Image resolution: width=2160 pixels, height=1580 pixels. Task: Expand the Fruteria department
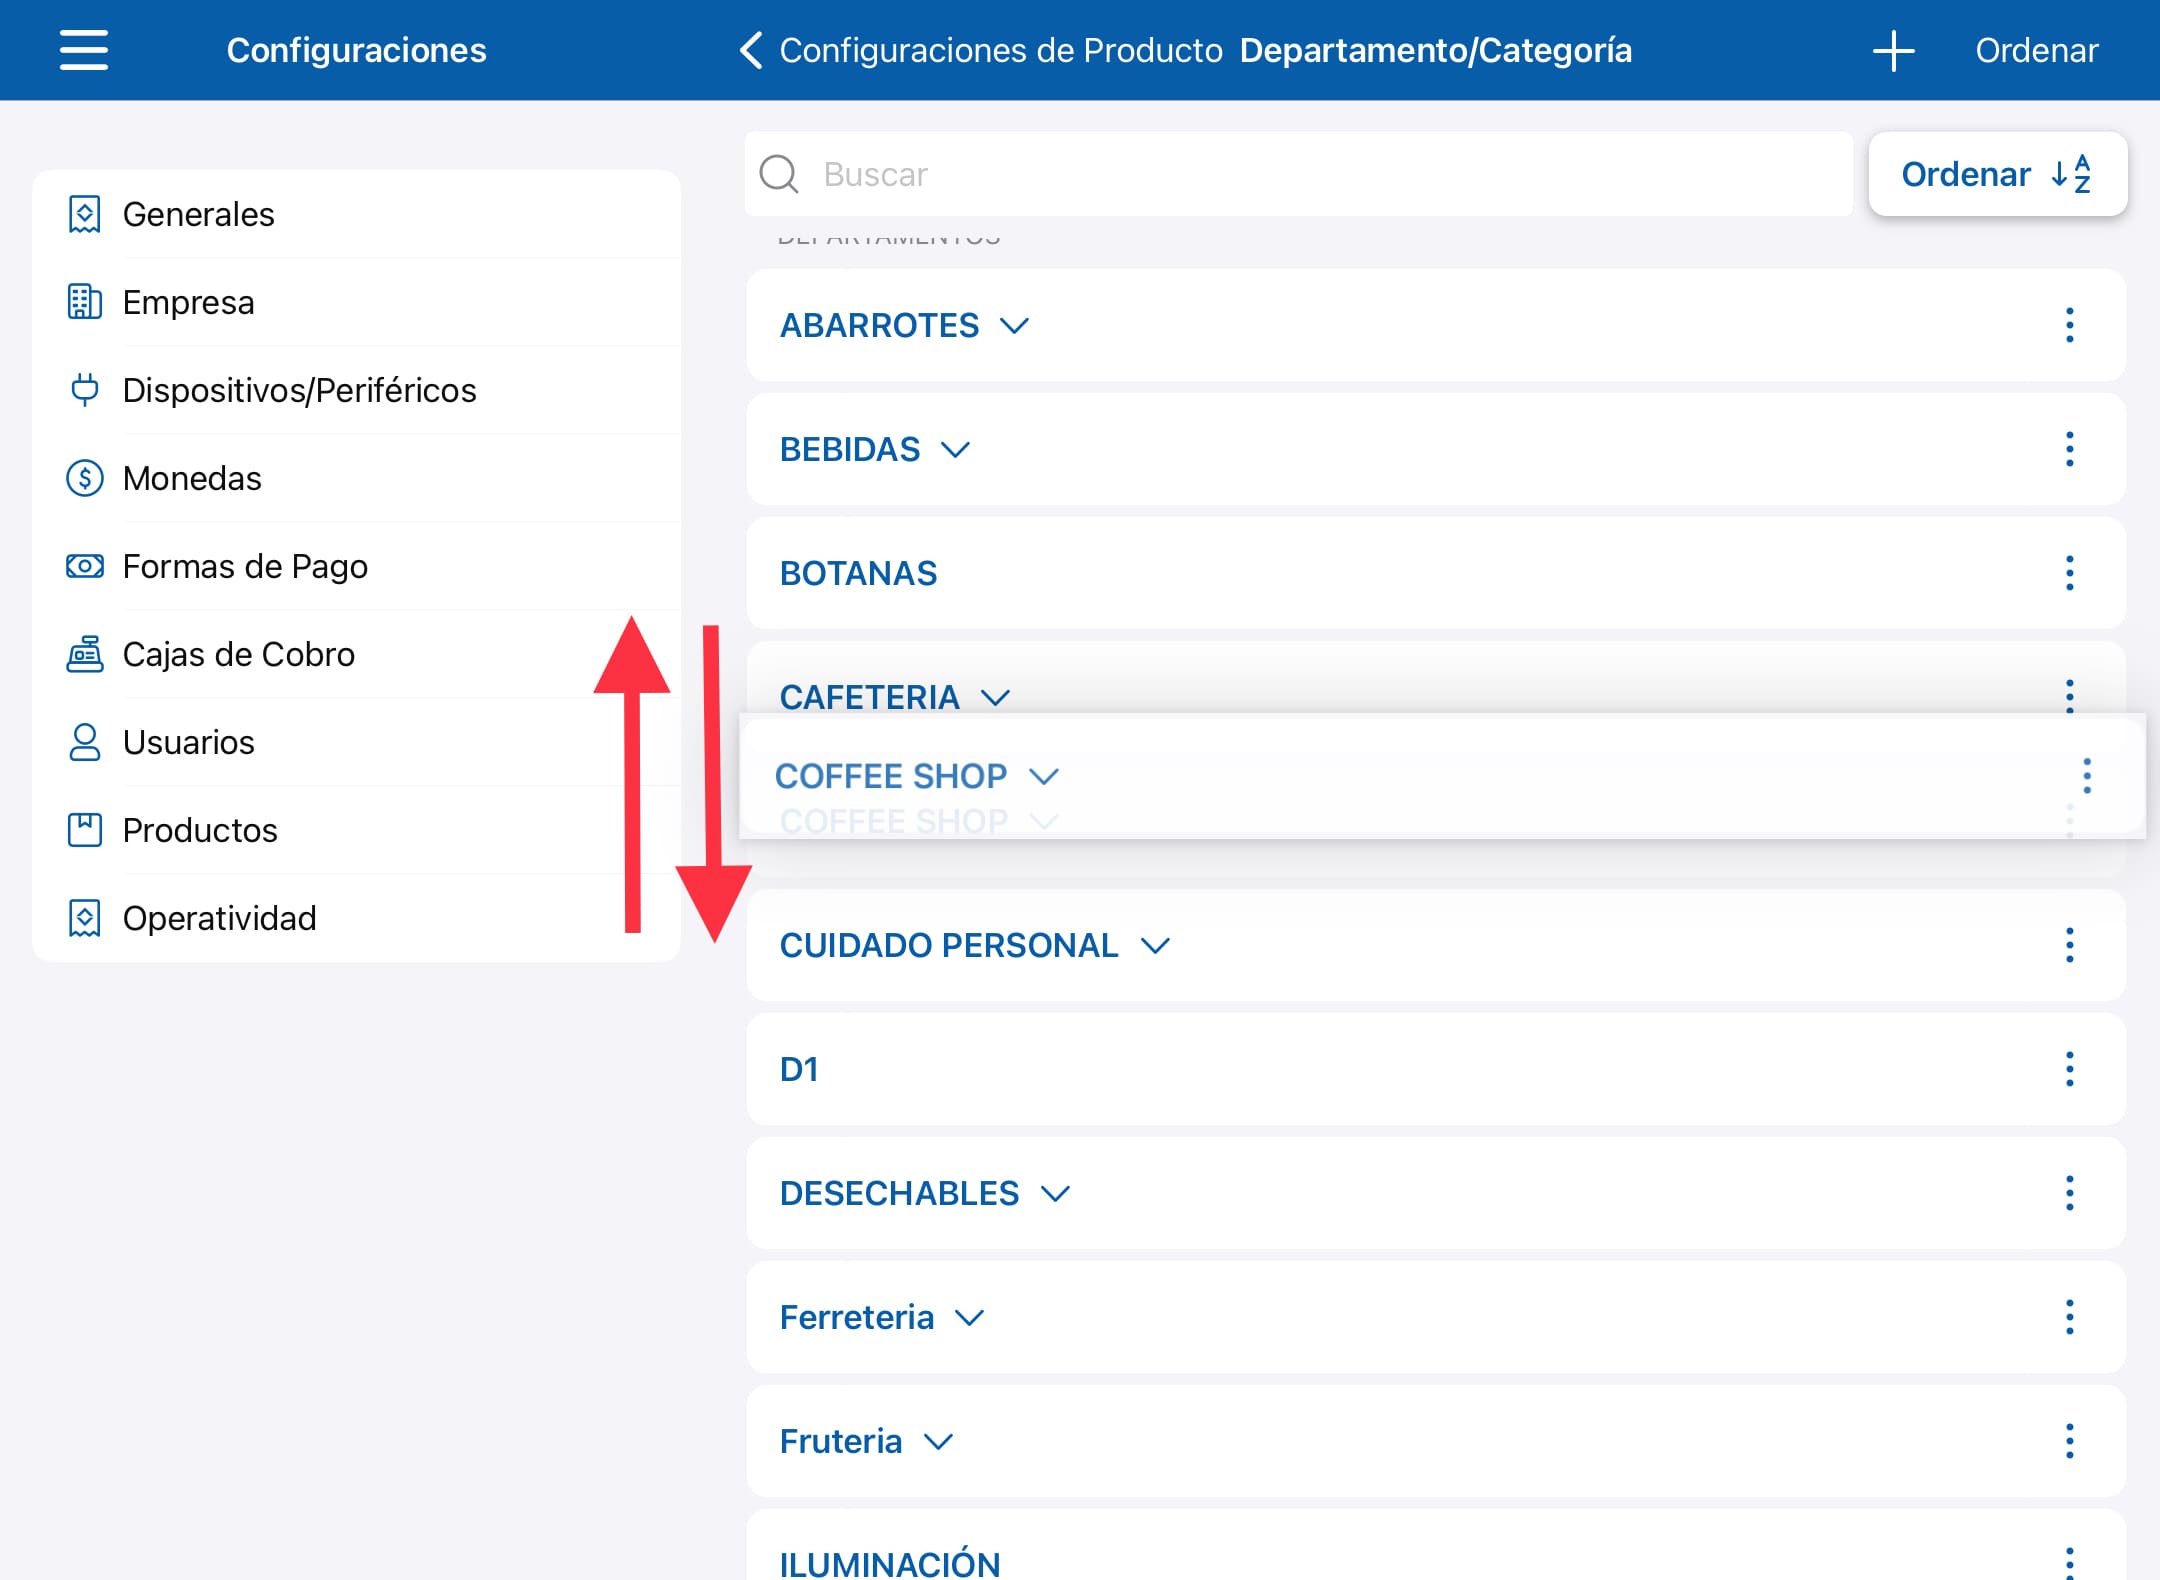point(938,1442)
